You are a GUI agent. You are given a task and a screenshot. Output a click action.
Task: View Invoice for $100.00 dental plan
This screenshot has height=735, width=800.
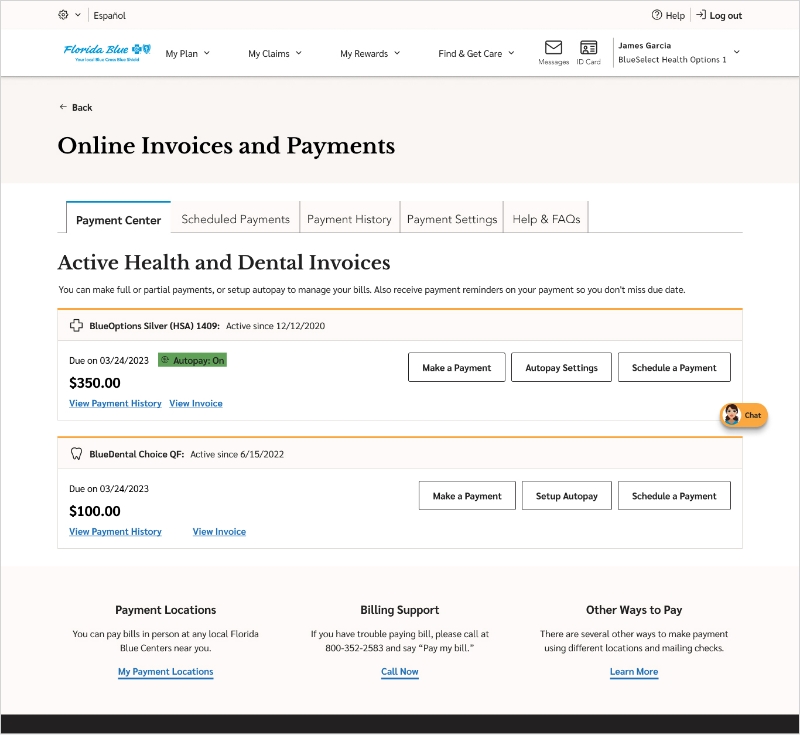click(x=219, y=531)
